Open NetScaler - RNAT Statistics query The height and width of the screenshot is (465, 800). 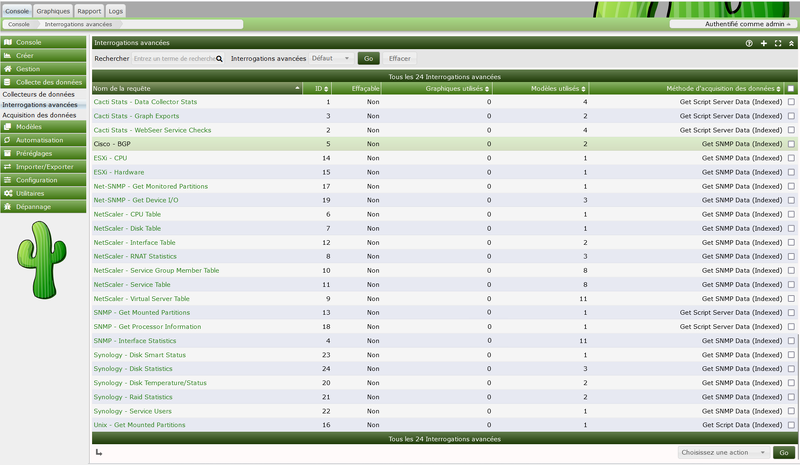click(135, 256)
